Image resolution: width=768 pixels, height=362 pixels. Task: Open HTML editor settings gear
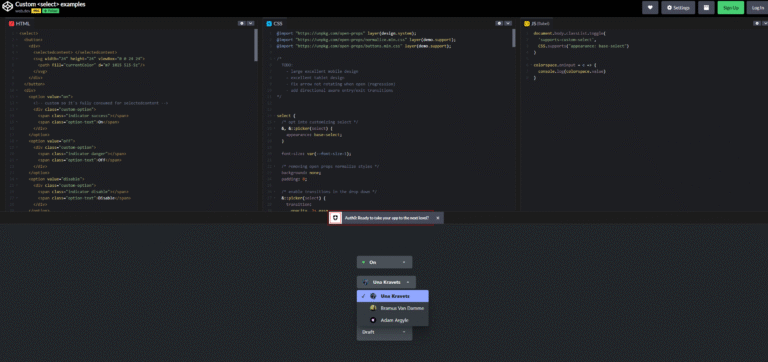pos(242,23)
